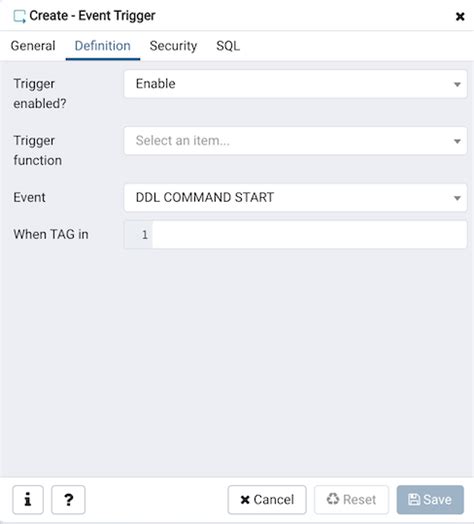Open the Trigger function 'Select an item...' box
Screen dimensions: 474x524
tap(295, 141)
